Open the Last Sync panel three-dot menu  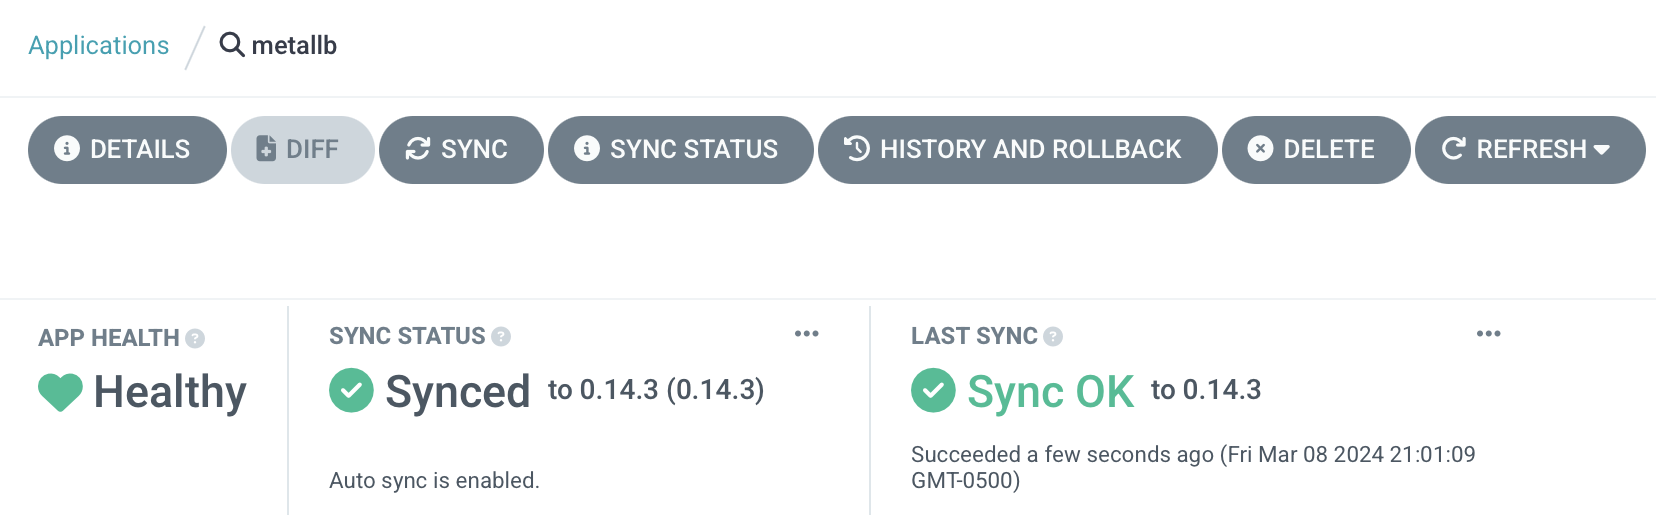(x=1489, y=334)
